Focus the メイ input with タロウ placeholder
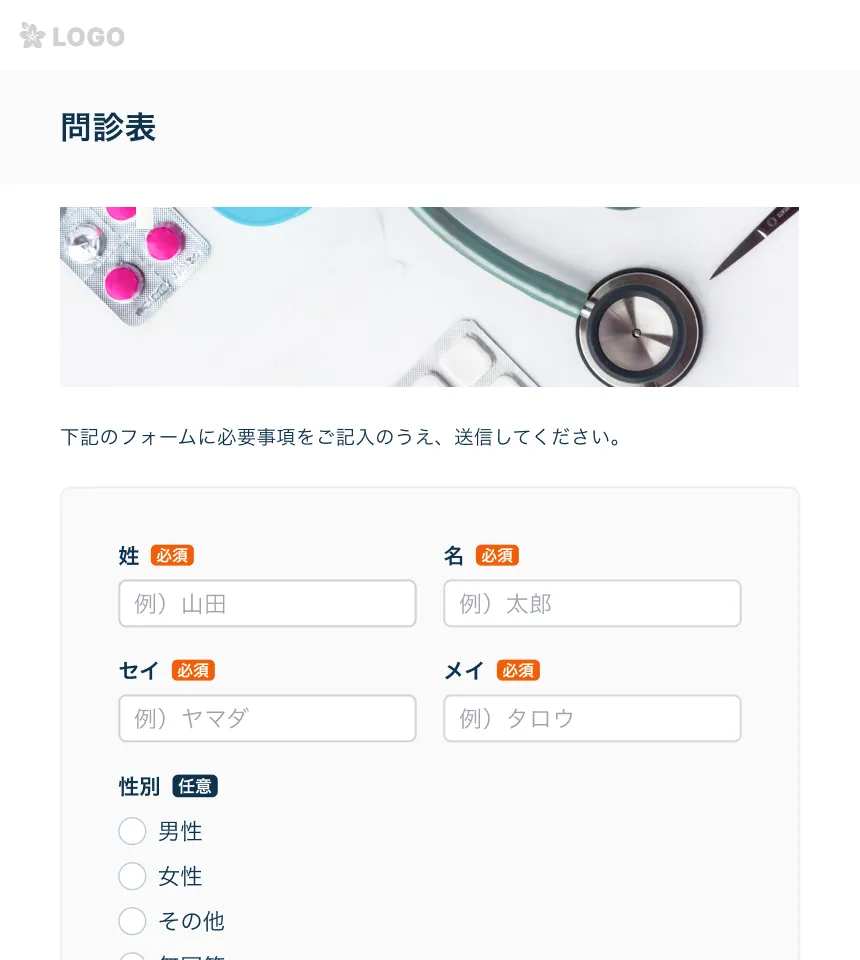This screenshot has height=960, width=860. 593,718
